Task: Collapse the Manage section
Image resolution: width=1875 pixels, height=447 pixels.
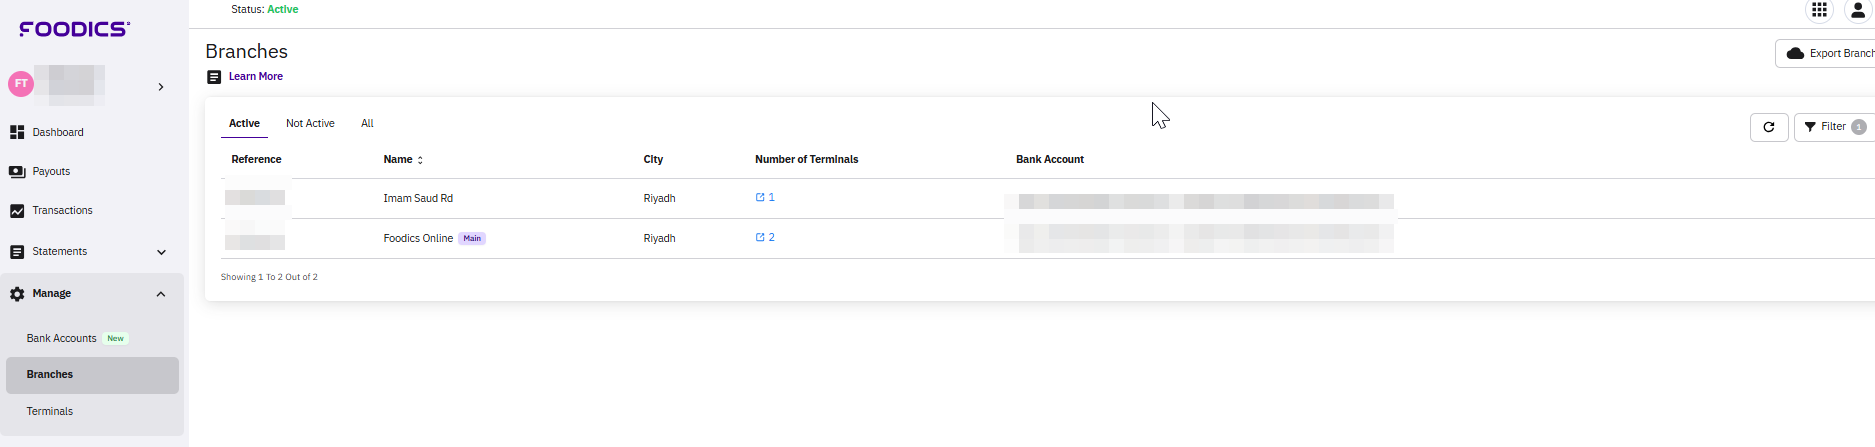Action: [x=161, y=294]
